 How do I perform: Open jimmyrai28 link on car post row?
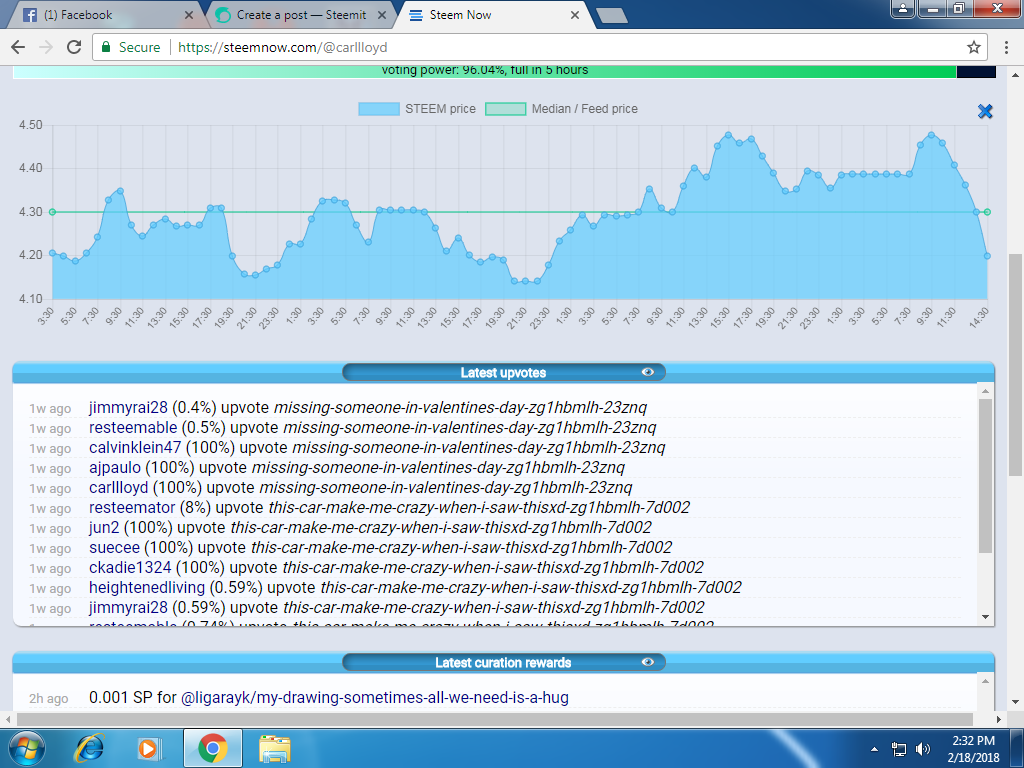tap(128, 607)
